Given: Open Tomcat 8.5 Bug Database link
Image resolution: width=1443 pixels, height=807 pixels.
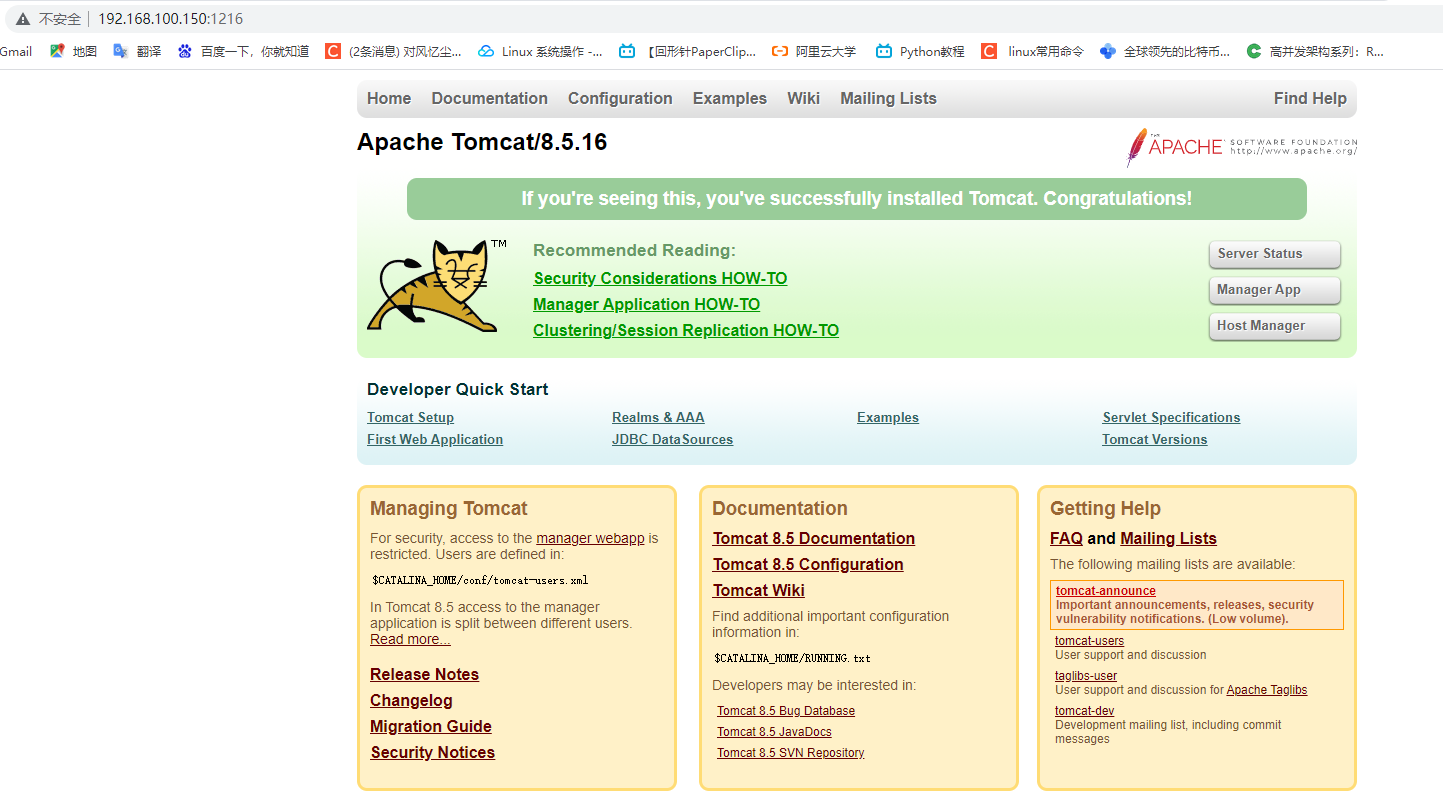Looking at the screenshot, I should point(786,711).
